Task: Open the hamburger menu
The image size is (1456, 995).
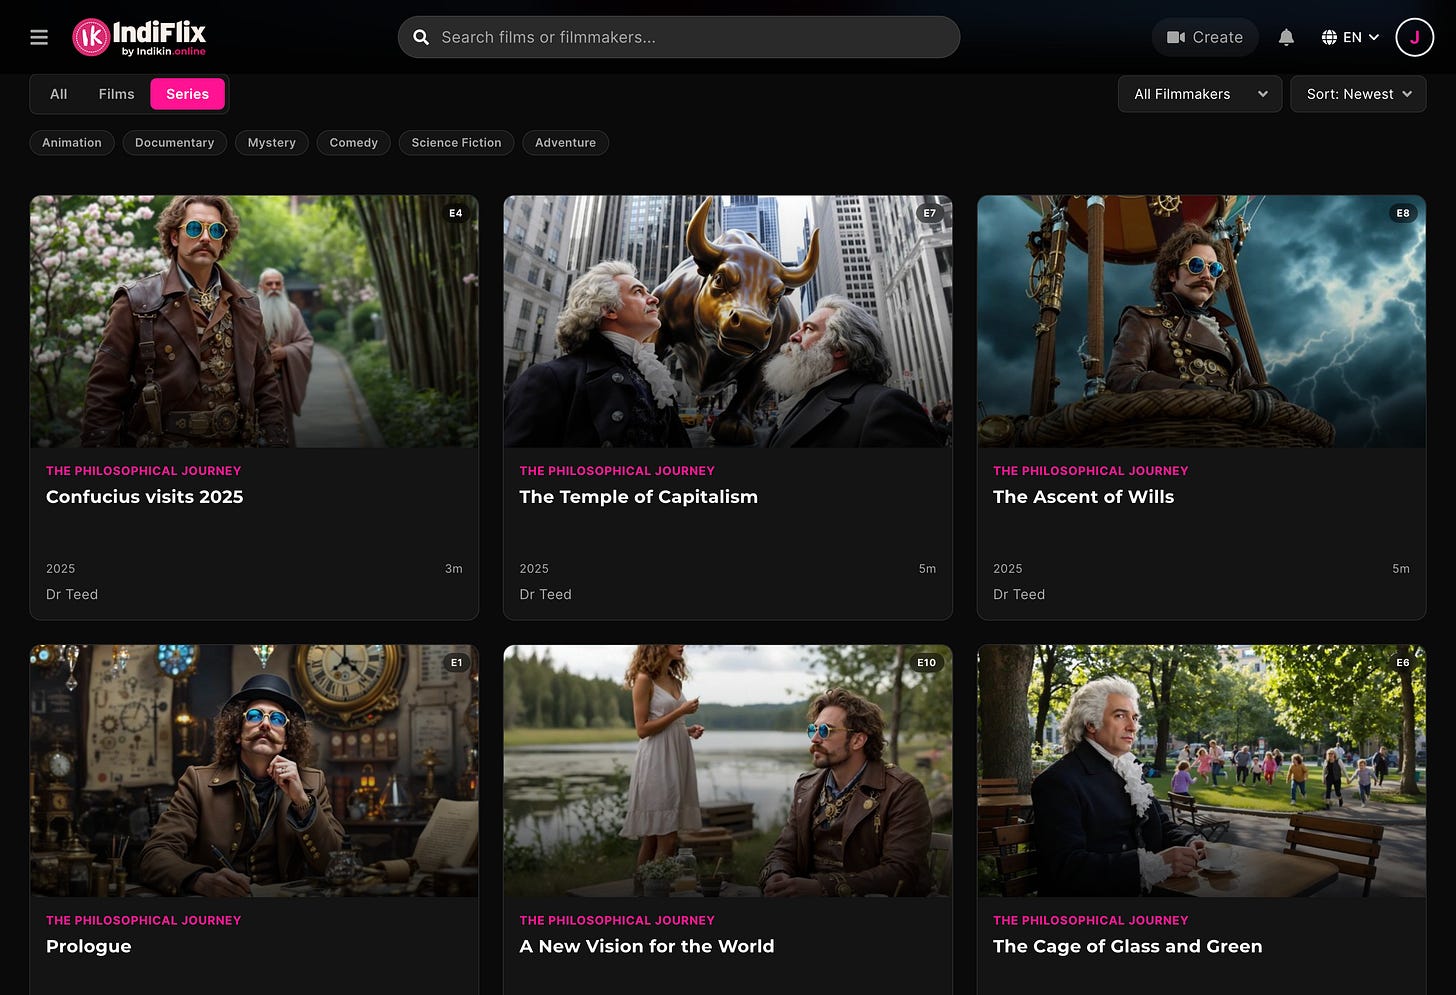Action: click(39, 37)
